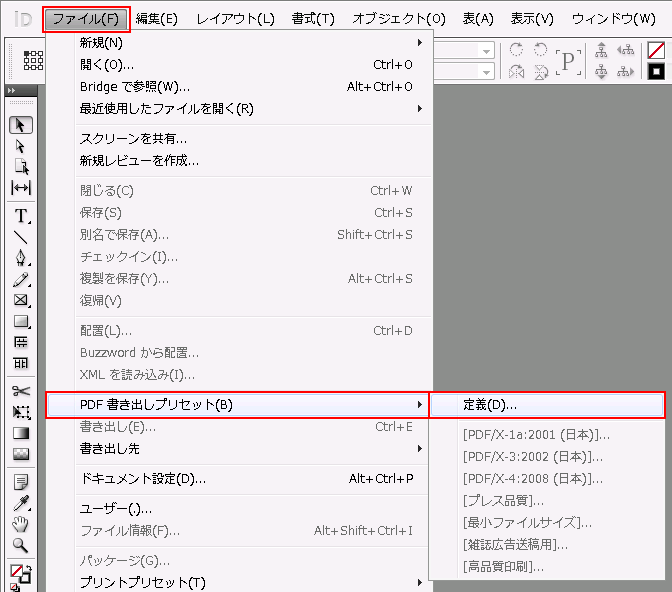
Task: Select [PDF/X-1a:2001 (日本)]... preset
Action: click(x=547, y=435)
